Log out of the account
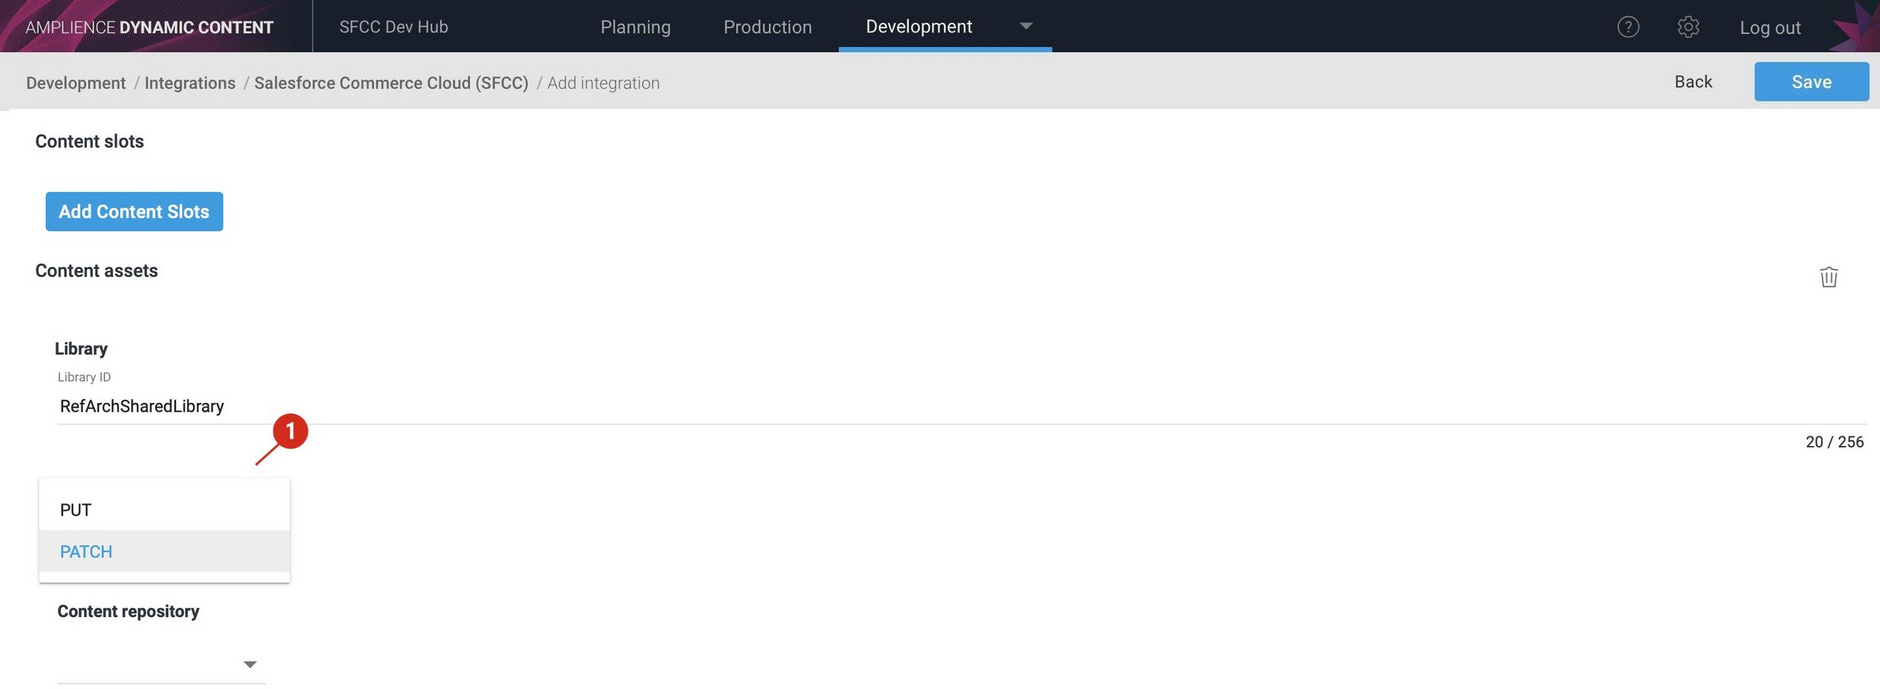The image size is (1880, 689). (1770, 28)
